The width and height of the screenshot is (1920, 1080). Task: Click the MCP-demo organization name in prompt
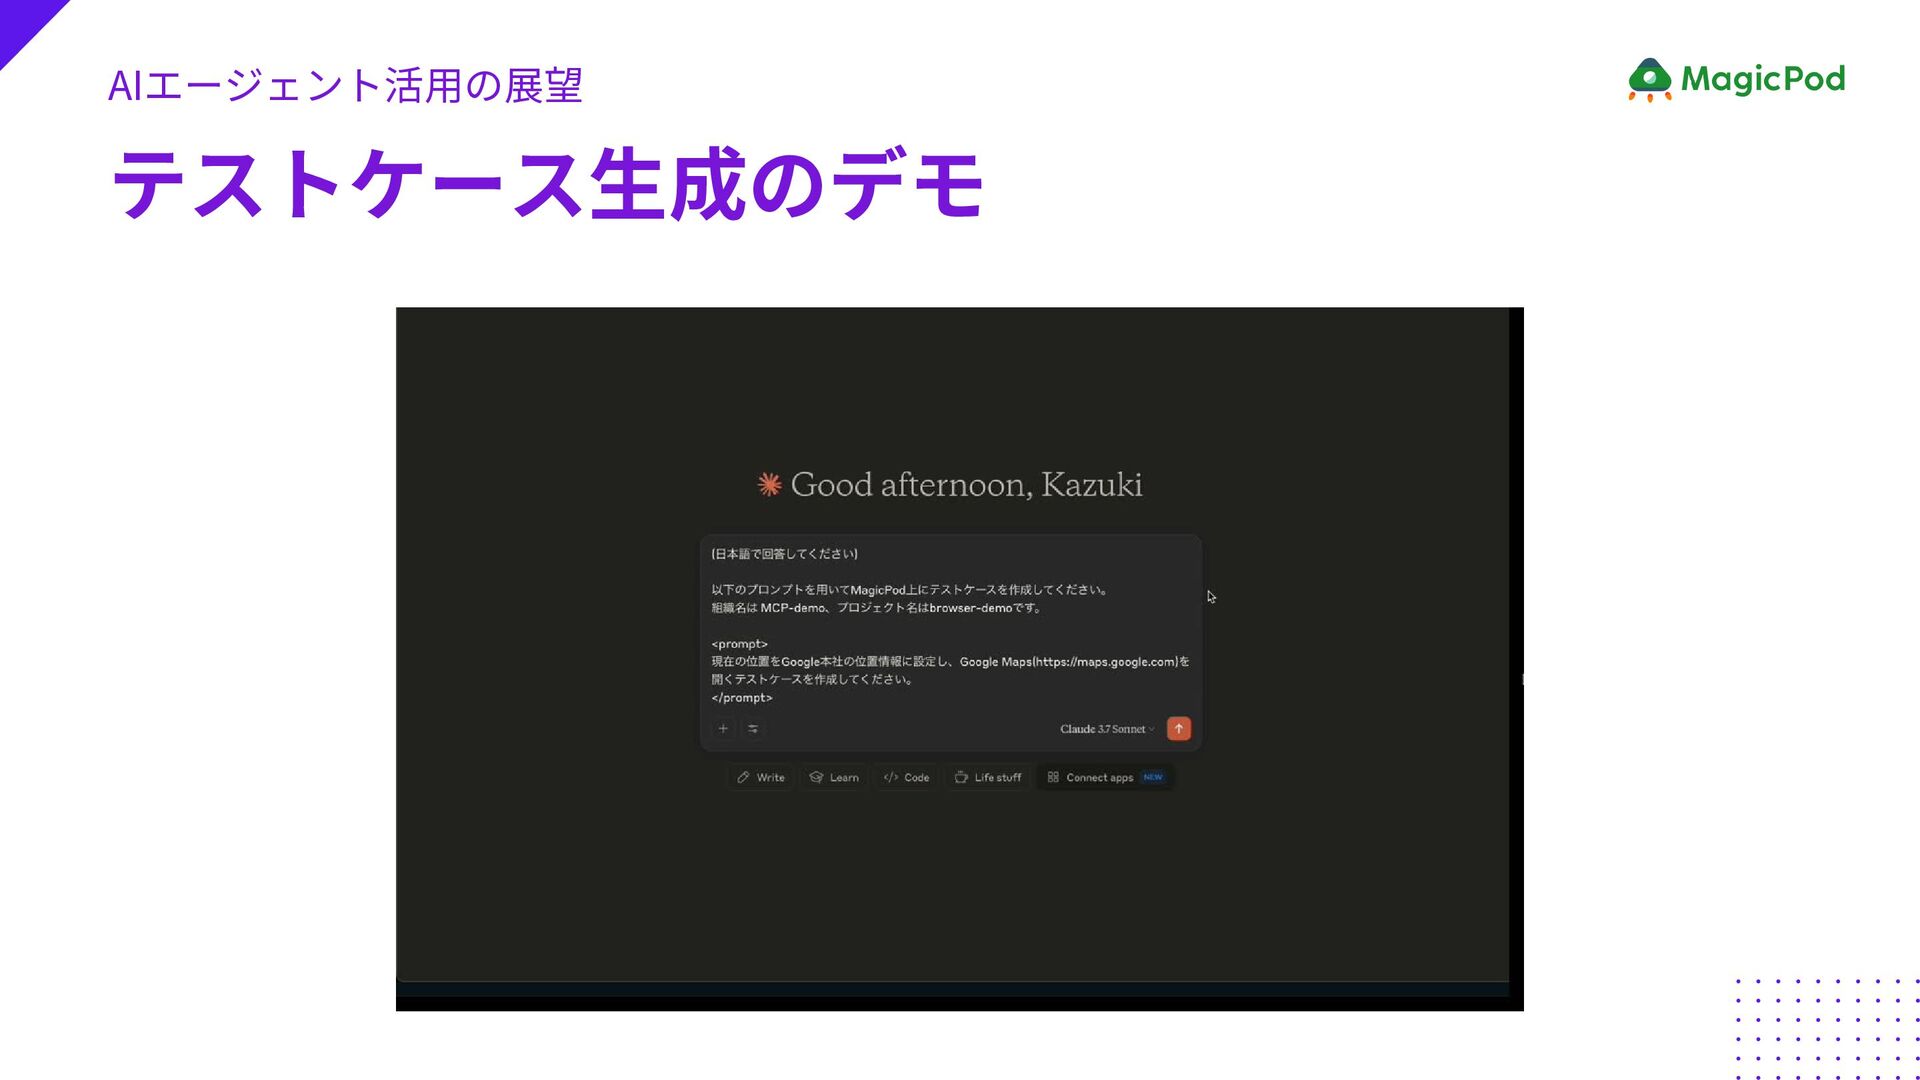(792, 608)
